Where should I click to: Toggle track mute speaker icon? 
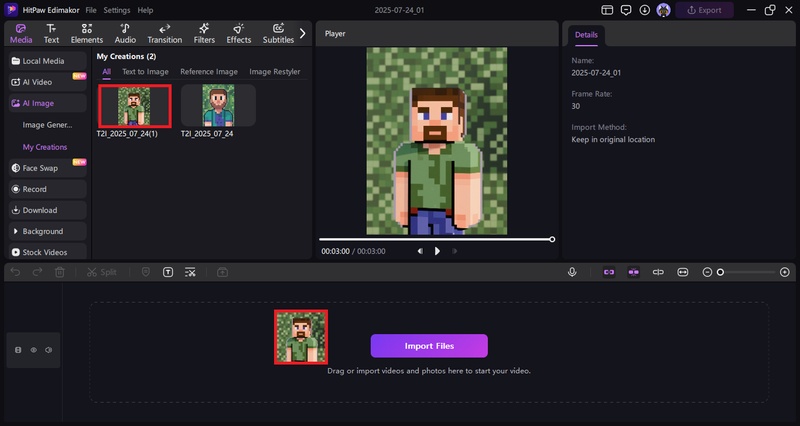48,350
